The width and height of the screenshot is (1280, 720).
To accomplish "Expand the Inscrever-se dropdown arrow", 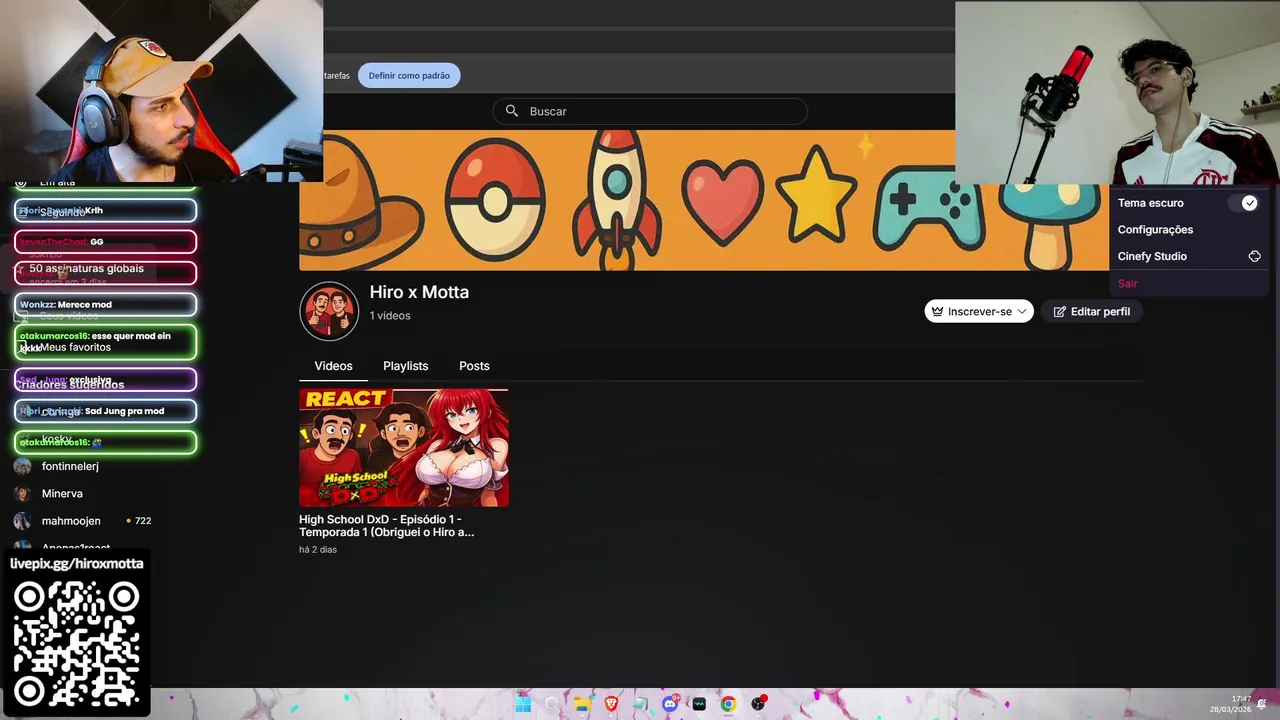I will [x=1022, y=312].
